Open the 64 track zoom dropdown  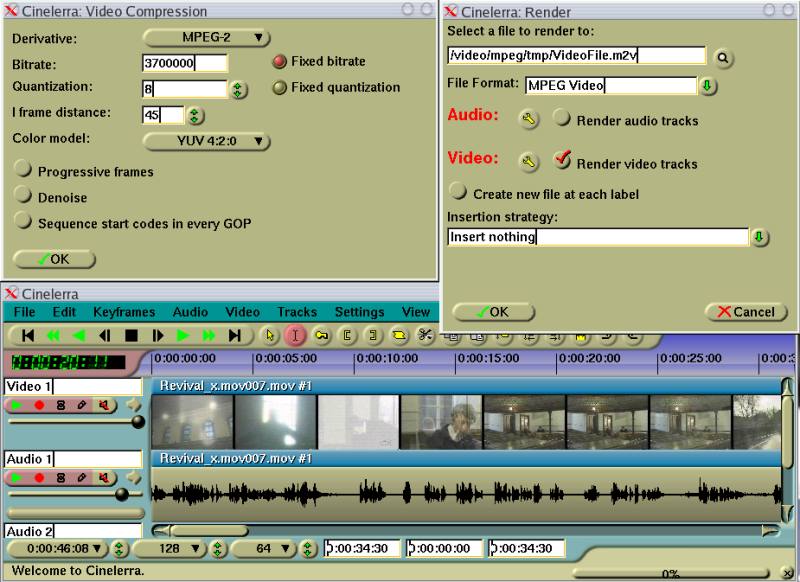pyautogui.click(x=265, y=549)
